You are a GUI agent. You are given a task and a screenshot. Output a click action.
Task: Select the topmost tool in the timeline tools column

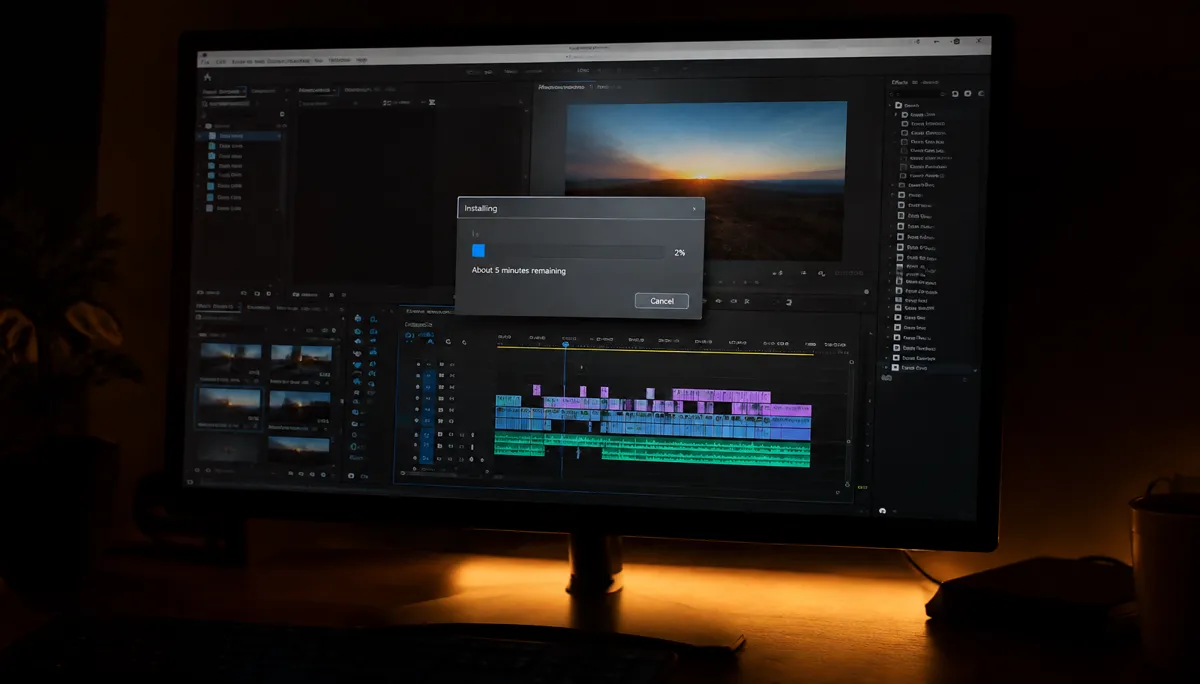point(358,318)
